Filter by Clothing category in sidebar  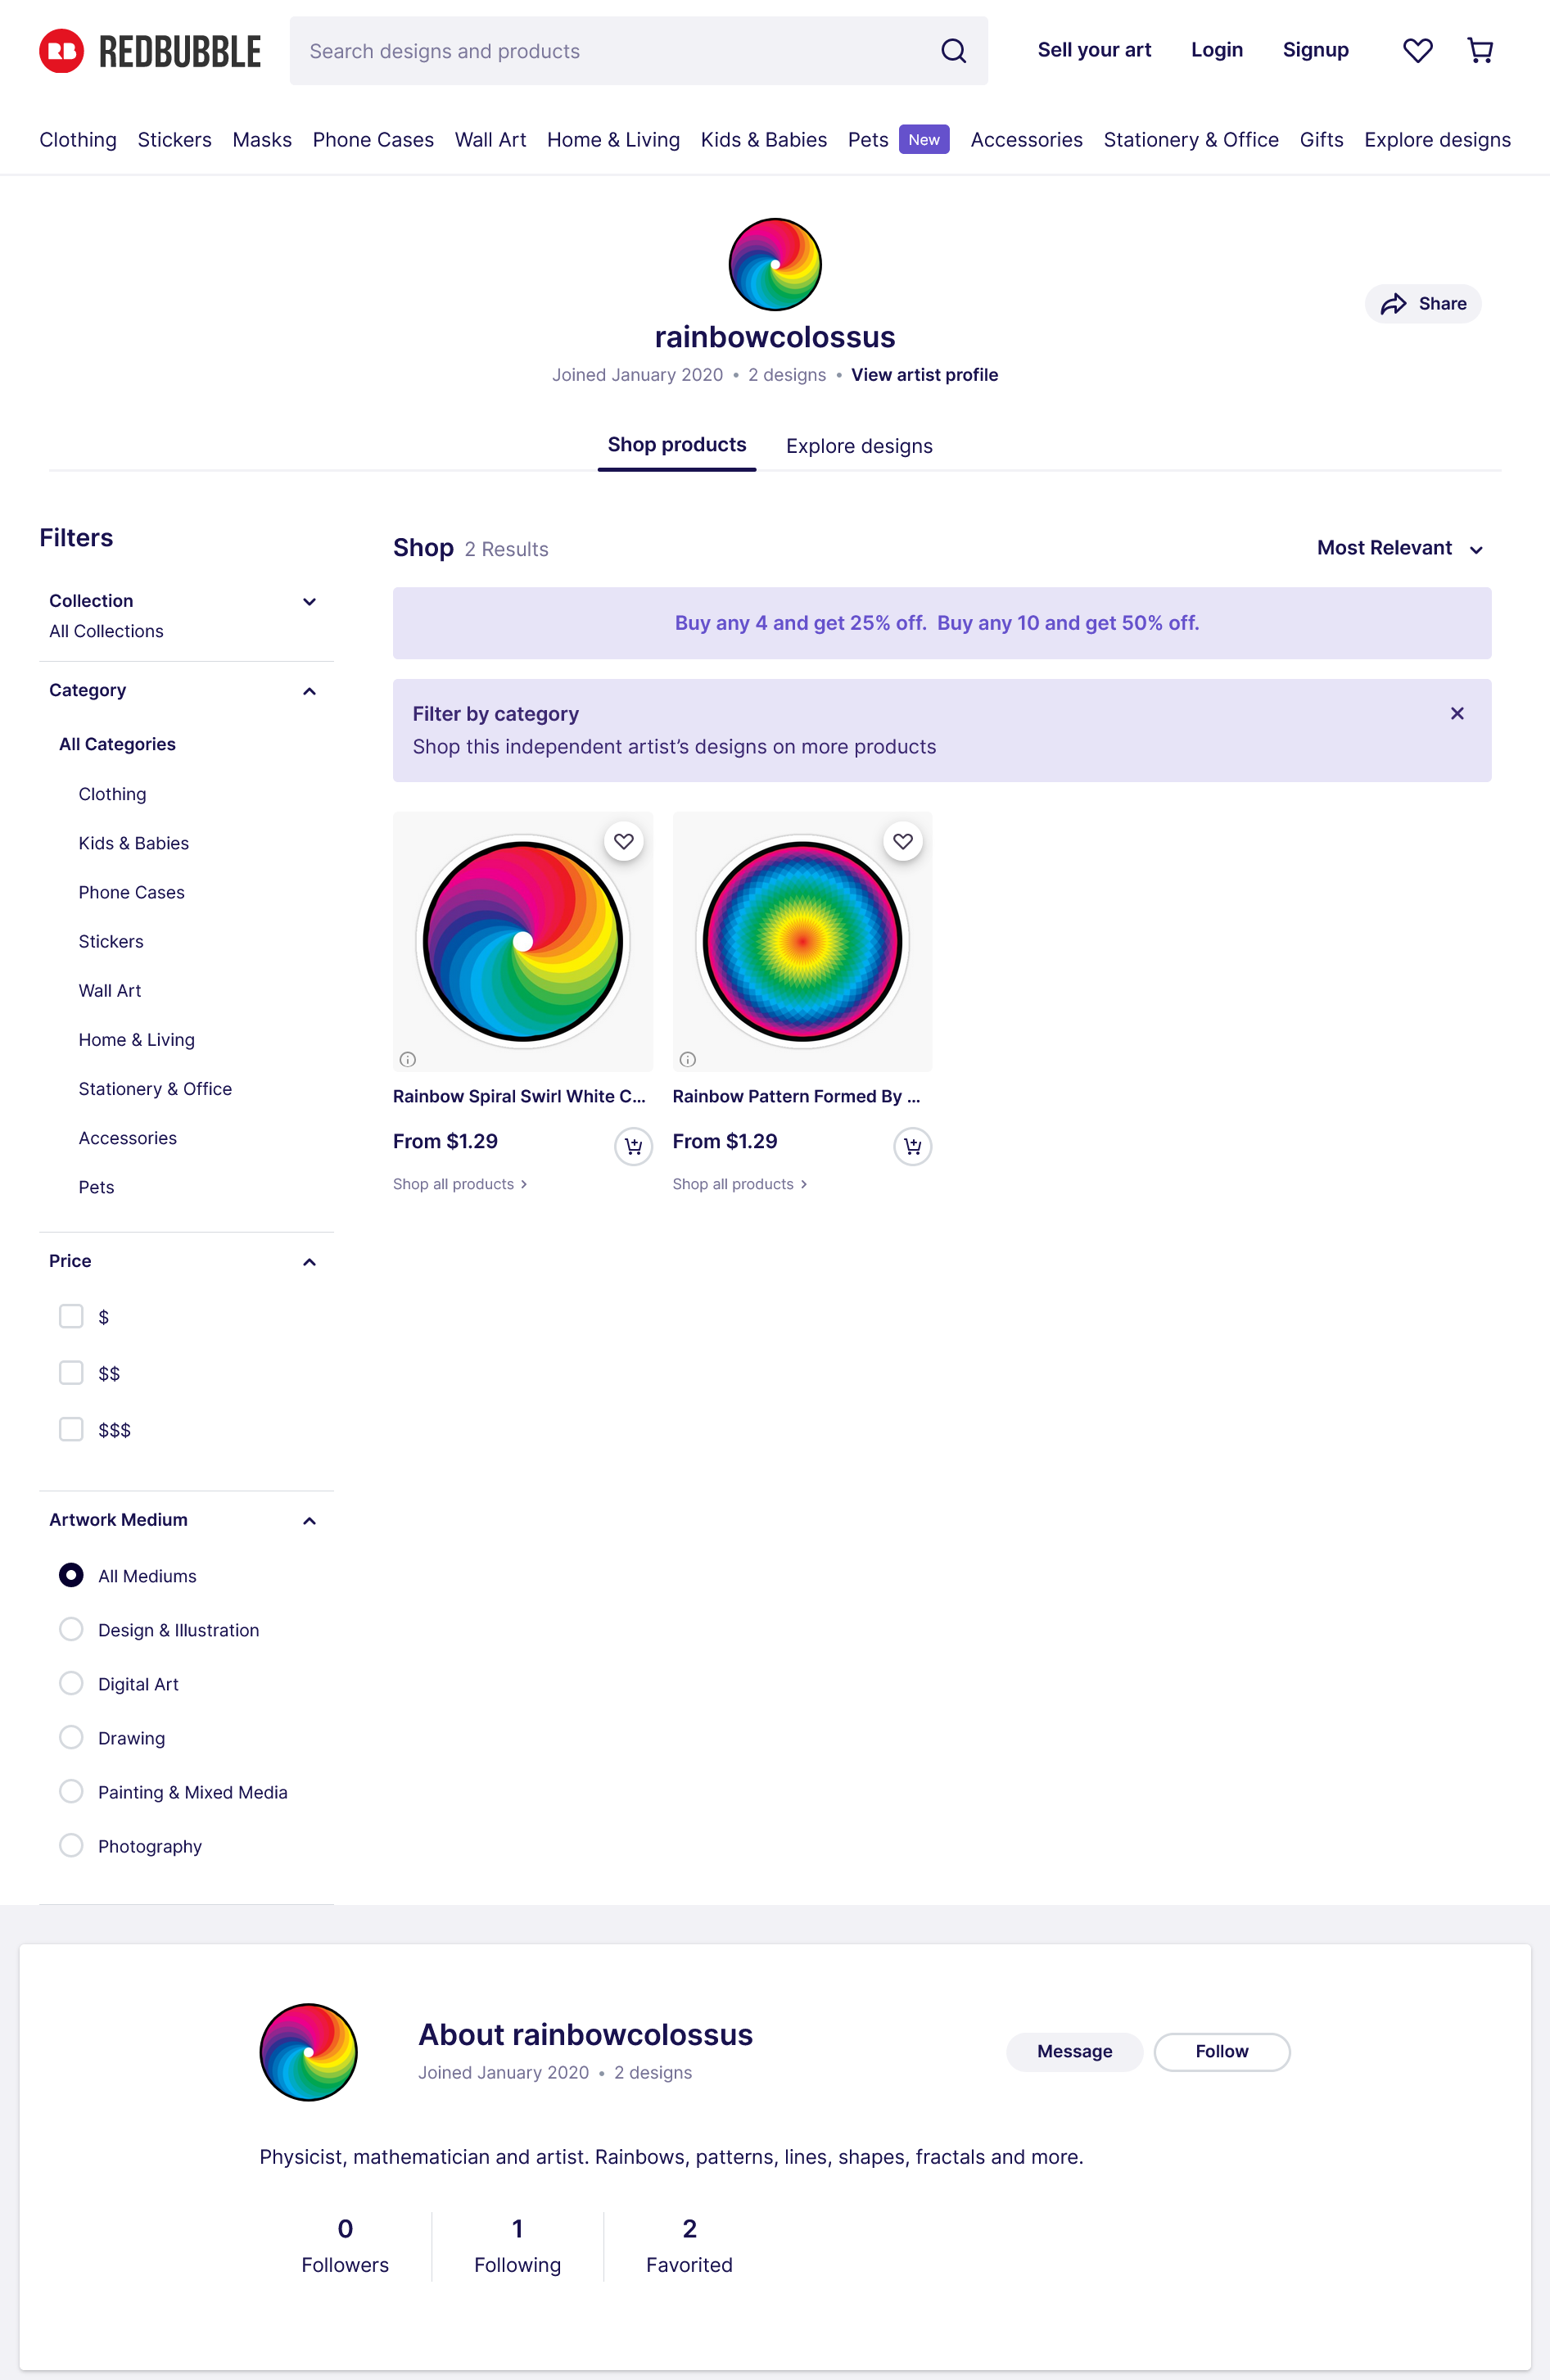coord(112,794)
